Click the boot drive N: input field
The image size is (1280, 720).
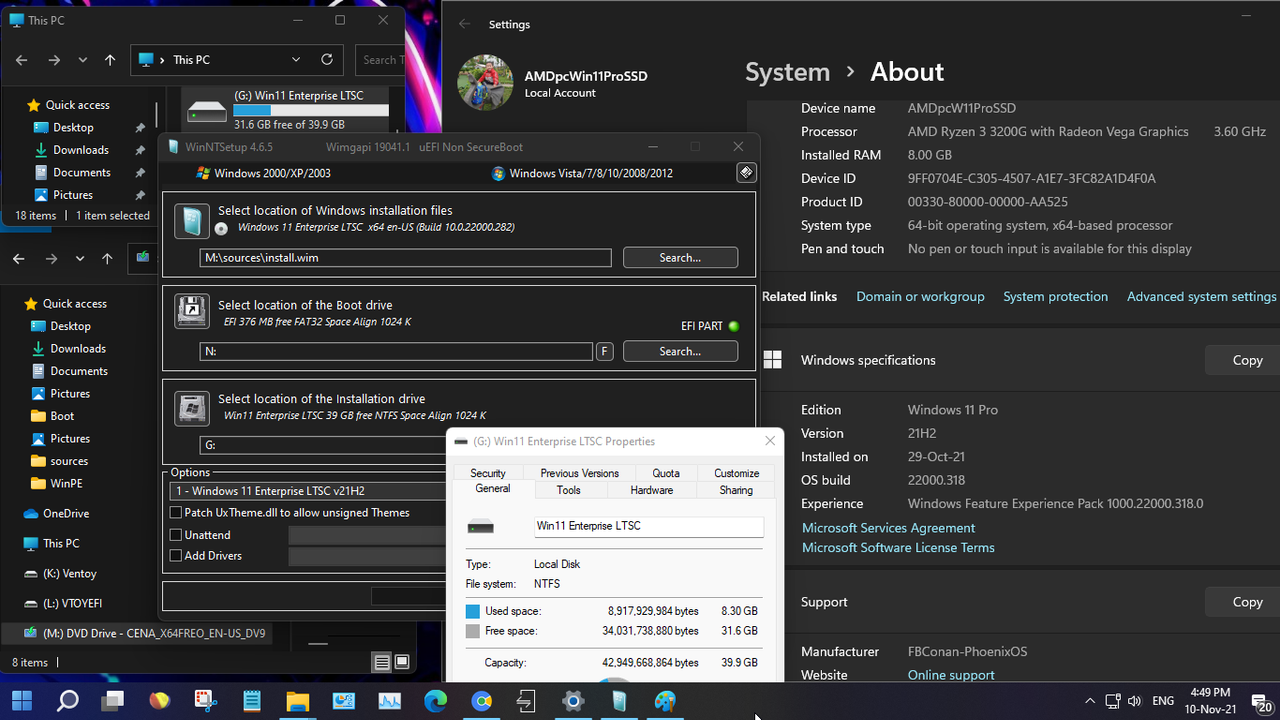pyautogui.click(x=396, y=351)
